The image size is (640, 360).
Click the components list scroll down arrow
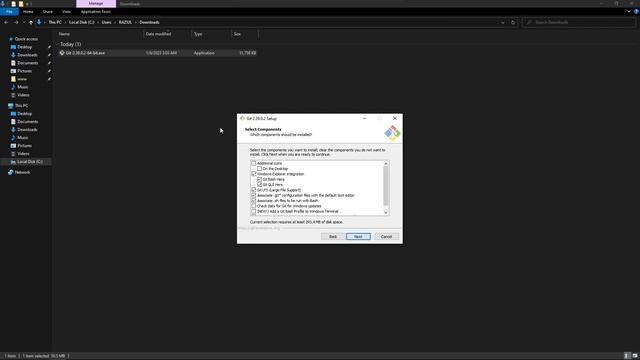click(386, 212)
